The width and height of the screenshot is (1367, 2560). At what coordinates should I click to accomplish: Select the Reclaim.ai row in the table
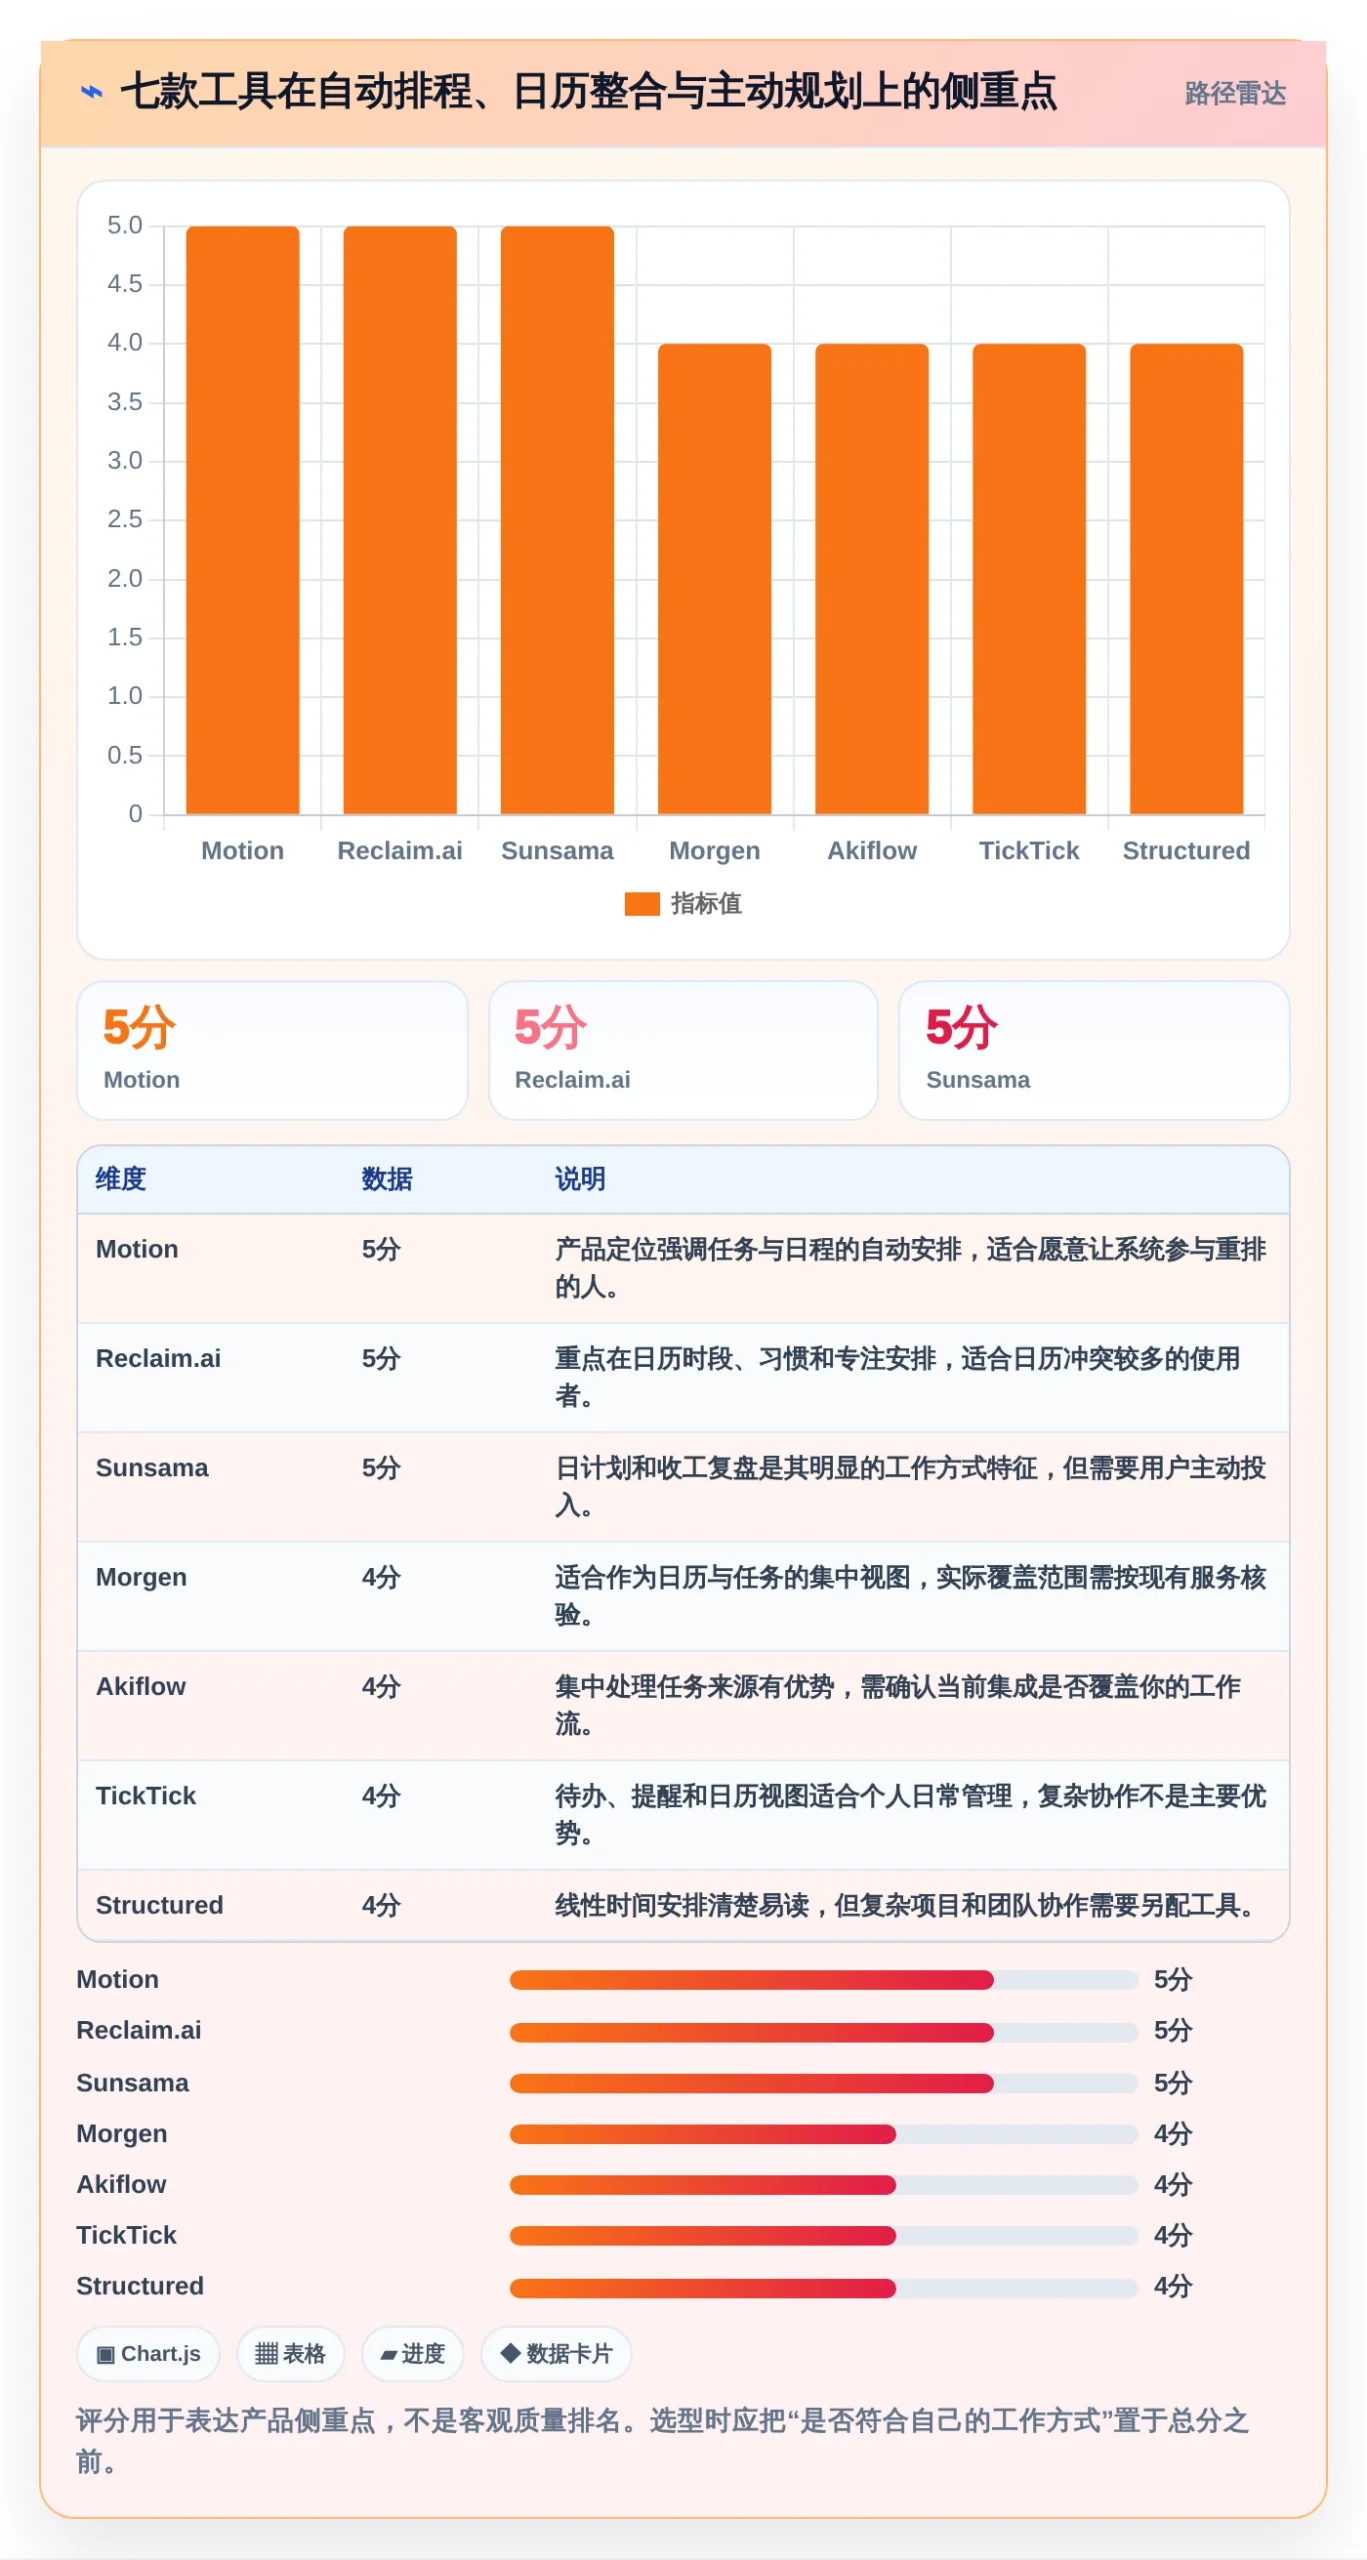[x=683, y=1378]
